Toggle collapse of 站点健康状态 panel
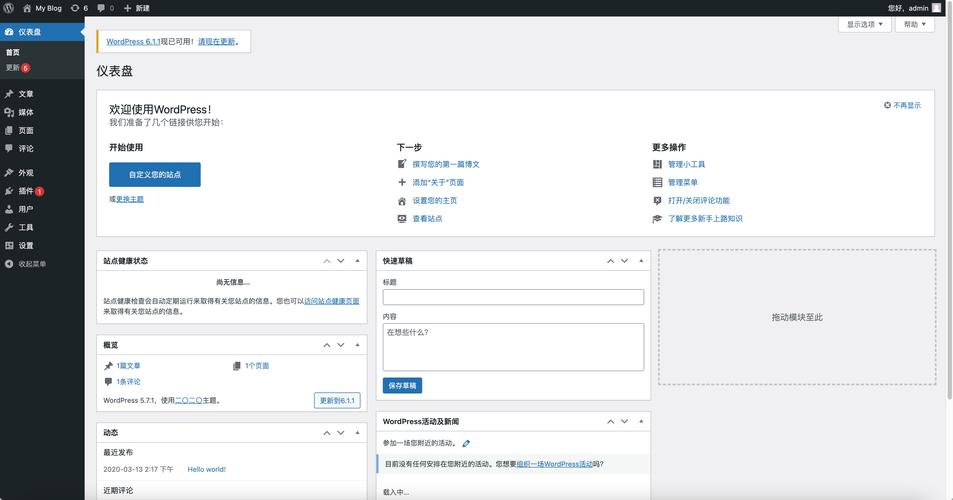Viewport: 953px width, 500px height. (357, 261)
